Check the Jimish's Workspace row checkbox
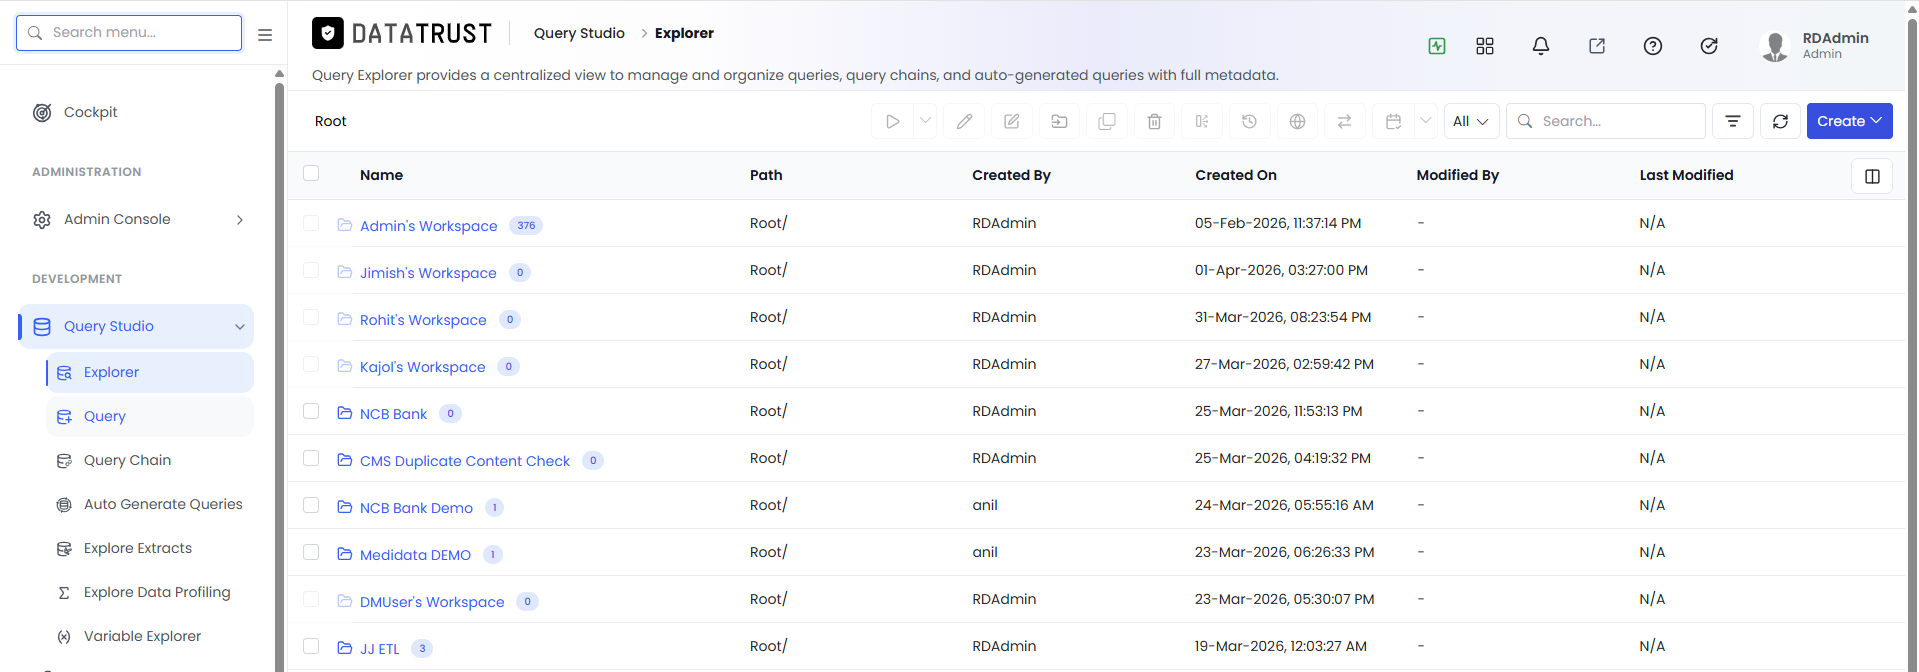 tap(311, 270)
